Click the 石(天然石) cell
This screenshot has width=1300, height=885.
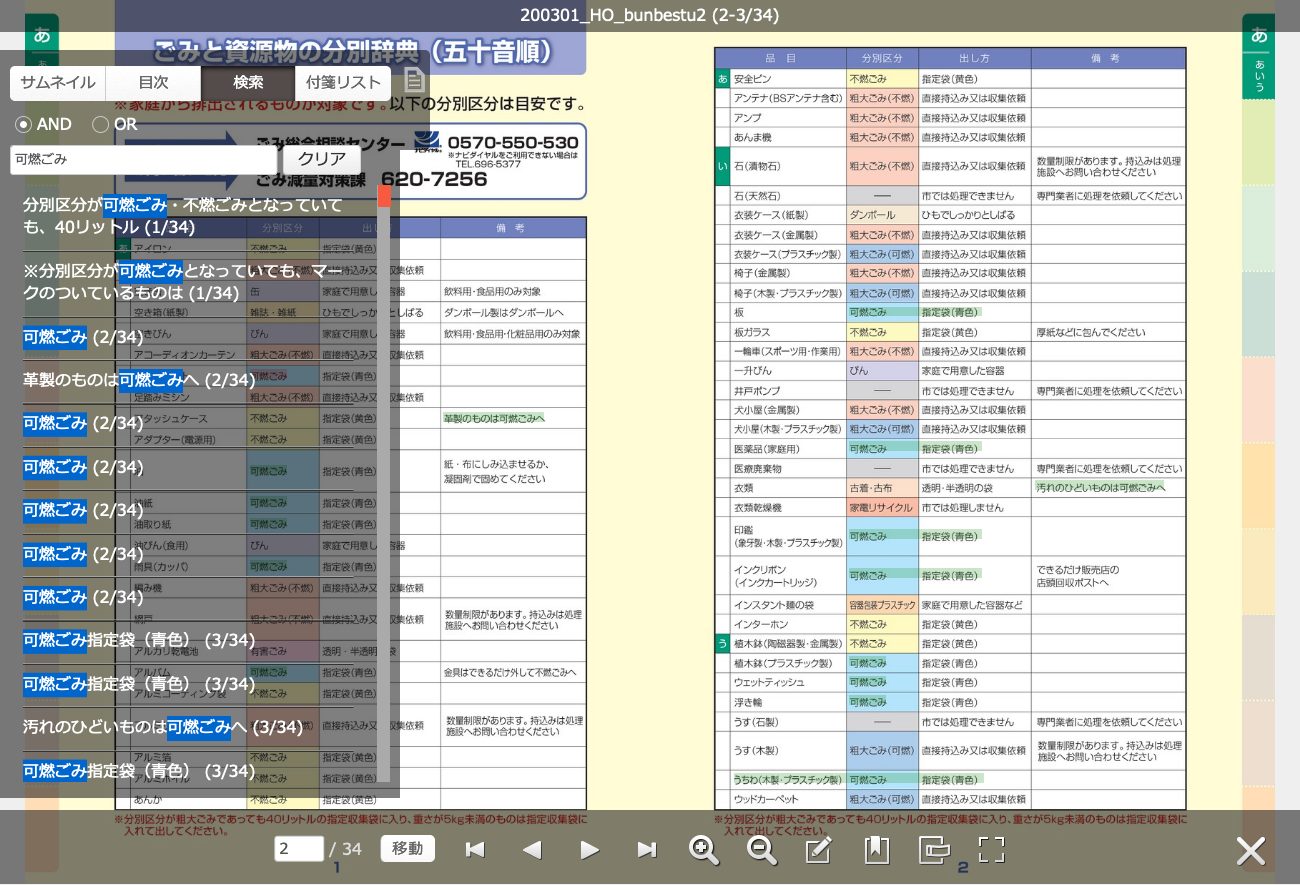tap(788, 196)
